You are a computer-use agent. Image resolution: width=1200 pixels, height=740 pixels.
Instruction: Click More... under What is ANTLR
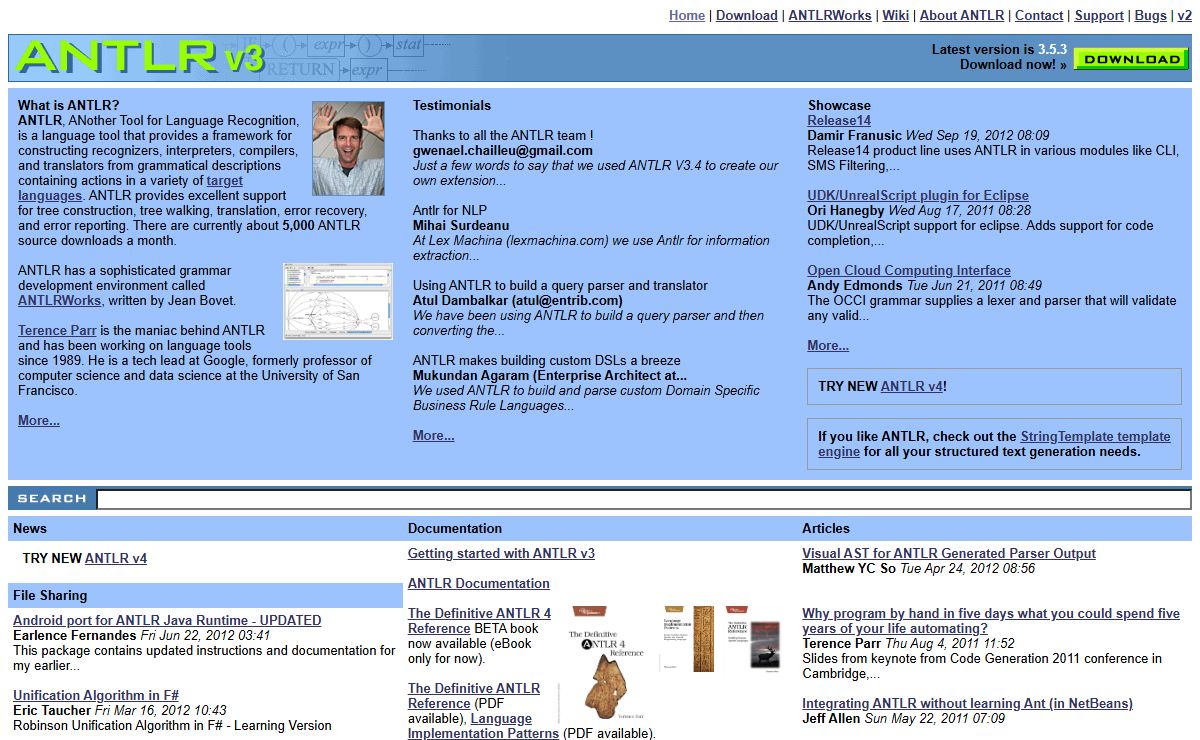pyautogui.click(x=39, y=420)
